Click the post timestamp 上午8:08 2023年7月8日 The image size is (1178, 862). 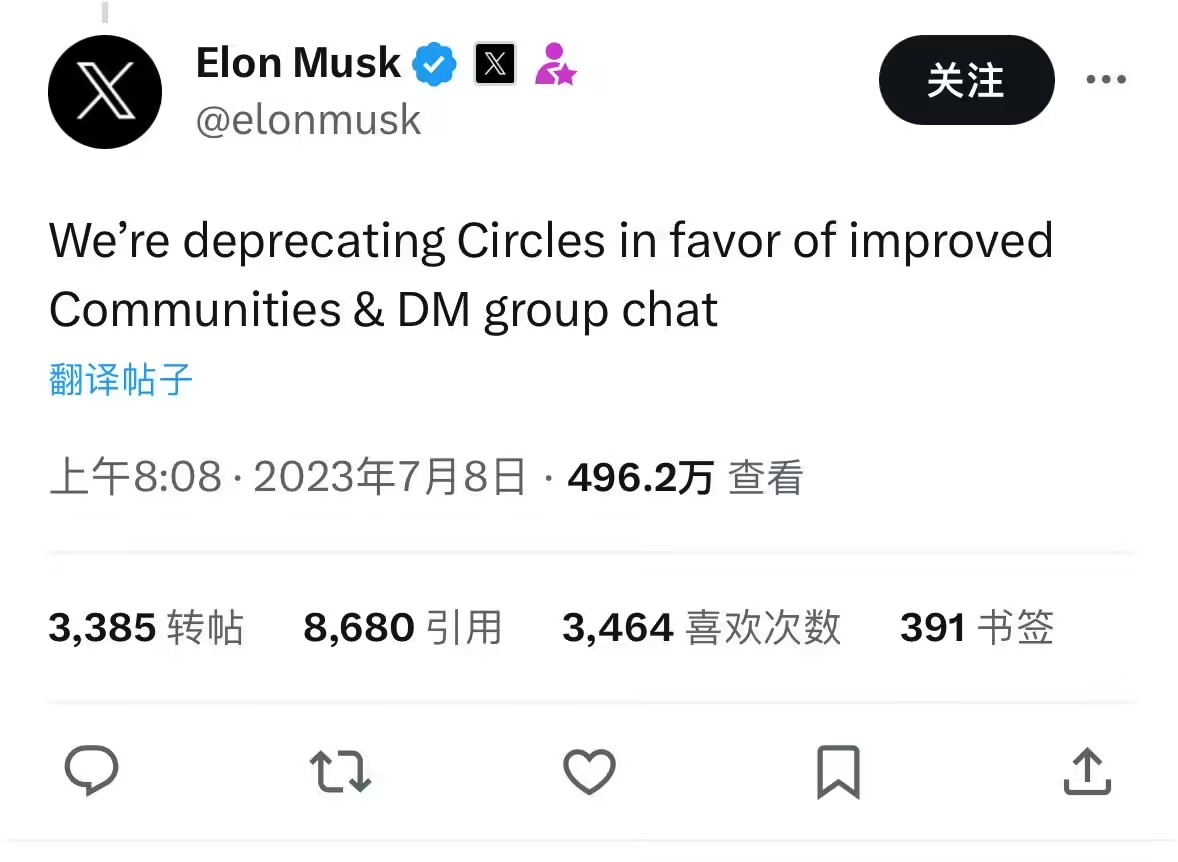[x=287, y=478]
